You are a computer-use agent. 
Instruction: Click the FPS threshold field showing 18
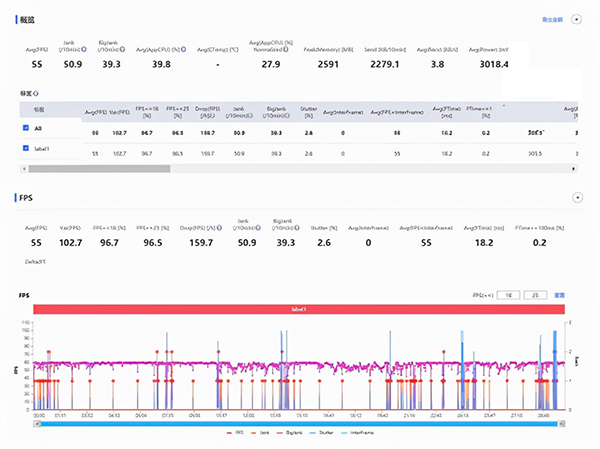510,296
